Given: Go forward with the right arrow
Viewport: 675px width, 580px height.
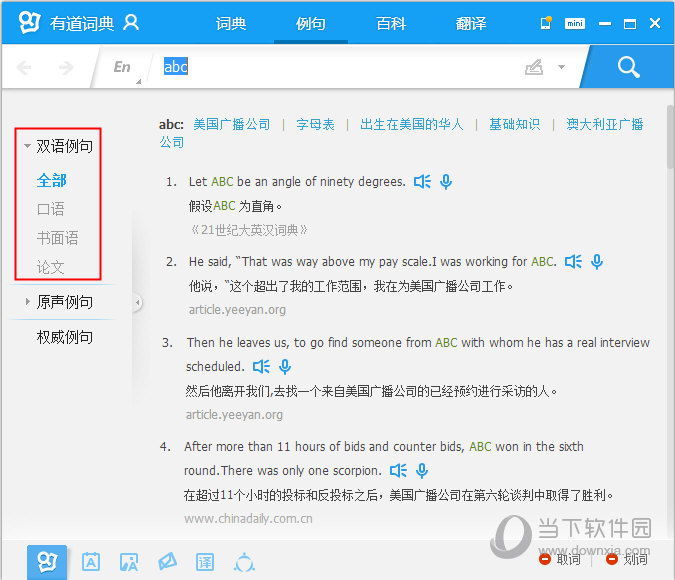Looking at the screenshot, I should click(66, 68).
